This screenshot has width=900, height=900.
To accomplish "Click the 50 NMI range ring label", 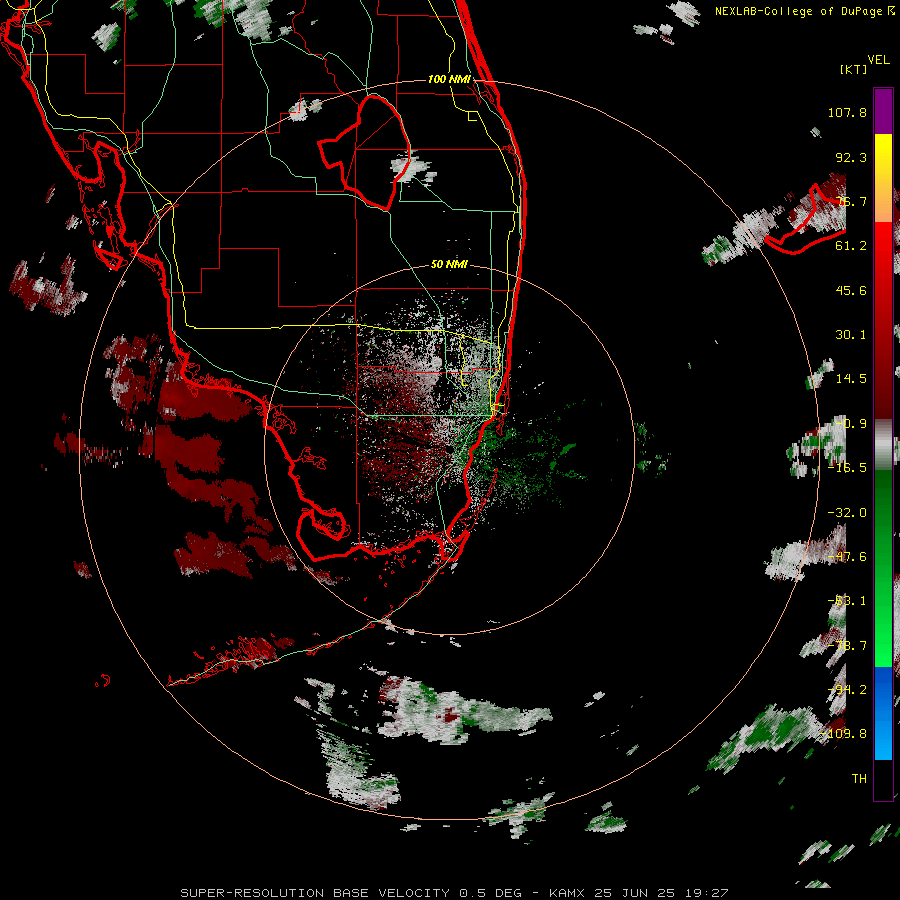I will [449, 265].
